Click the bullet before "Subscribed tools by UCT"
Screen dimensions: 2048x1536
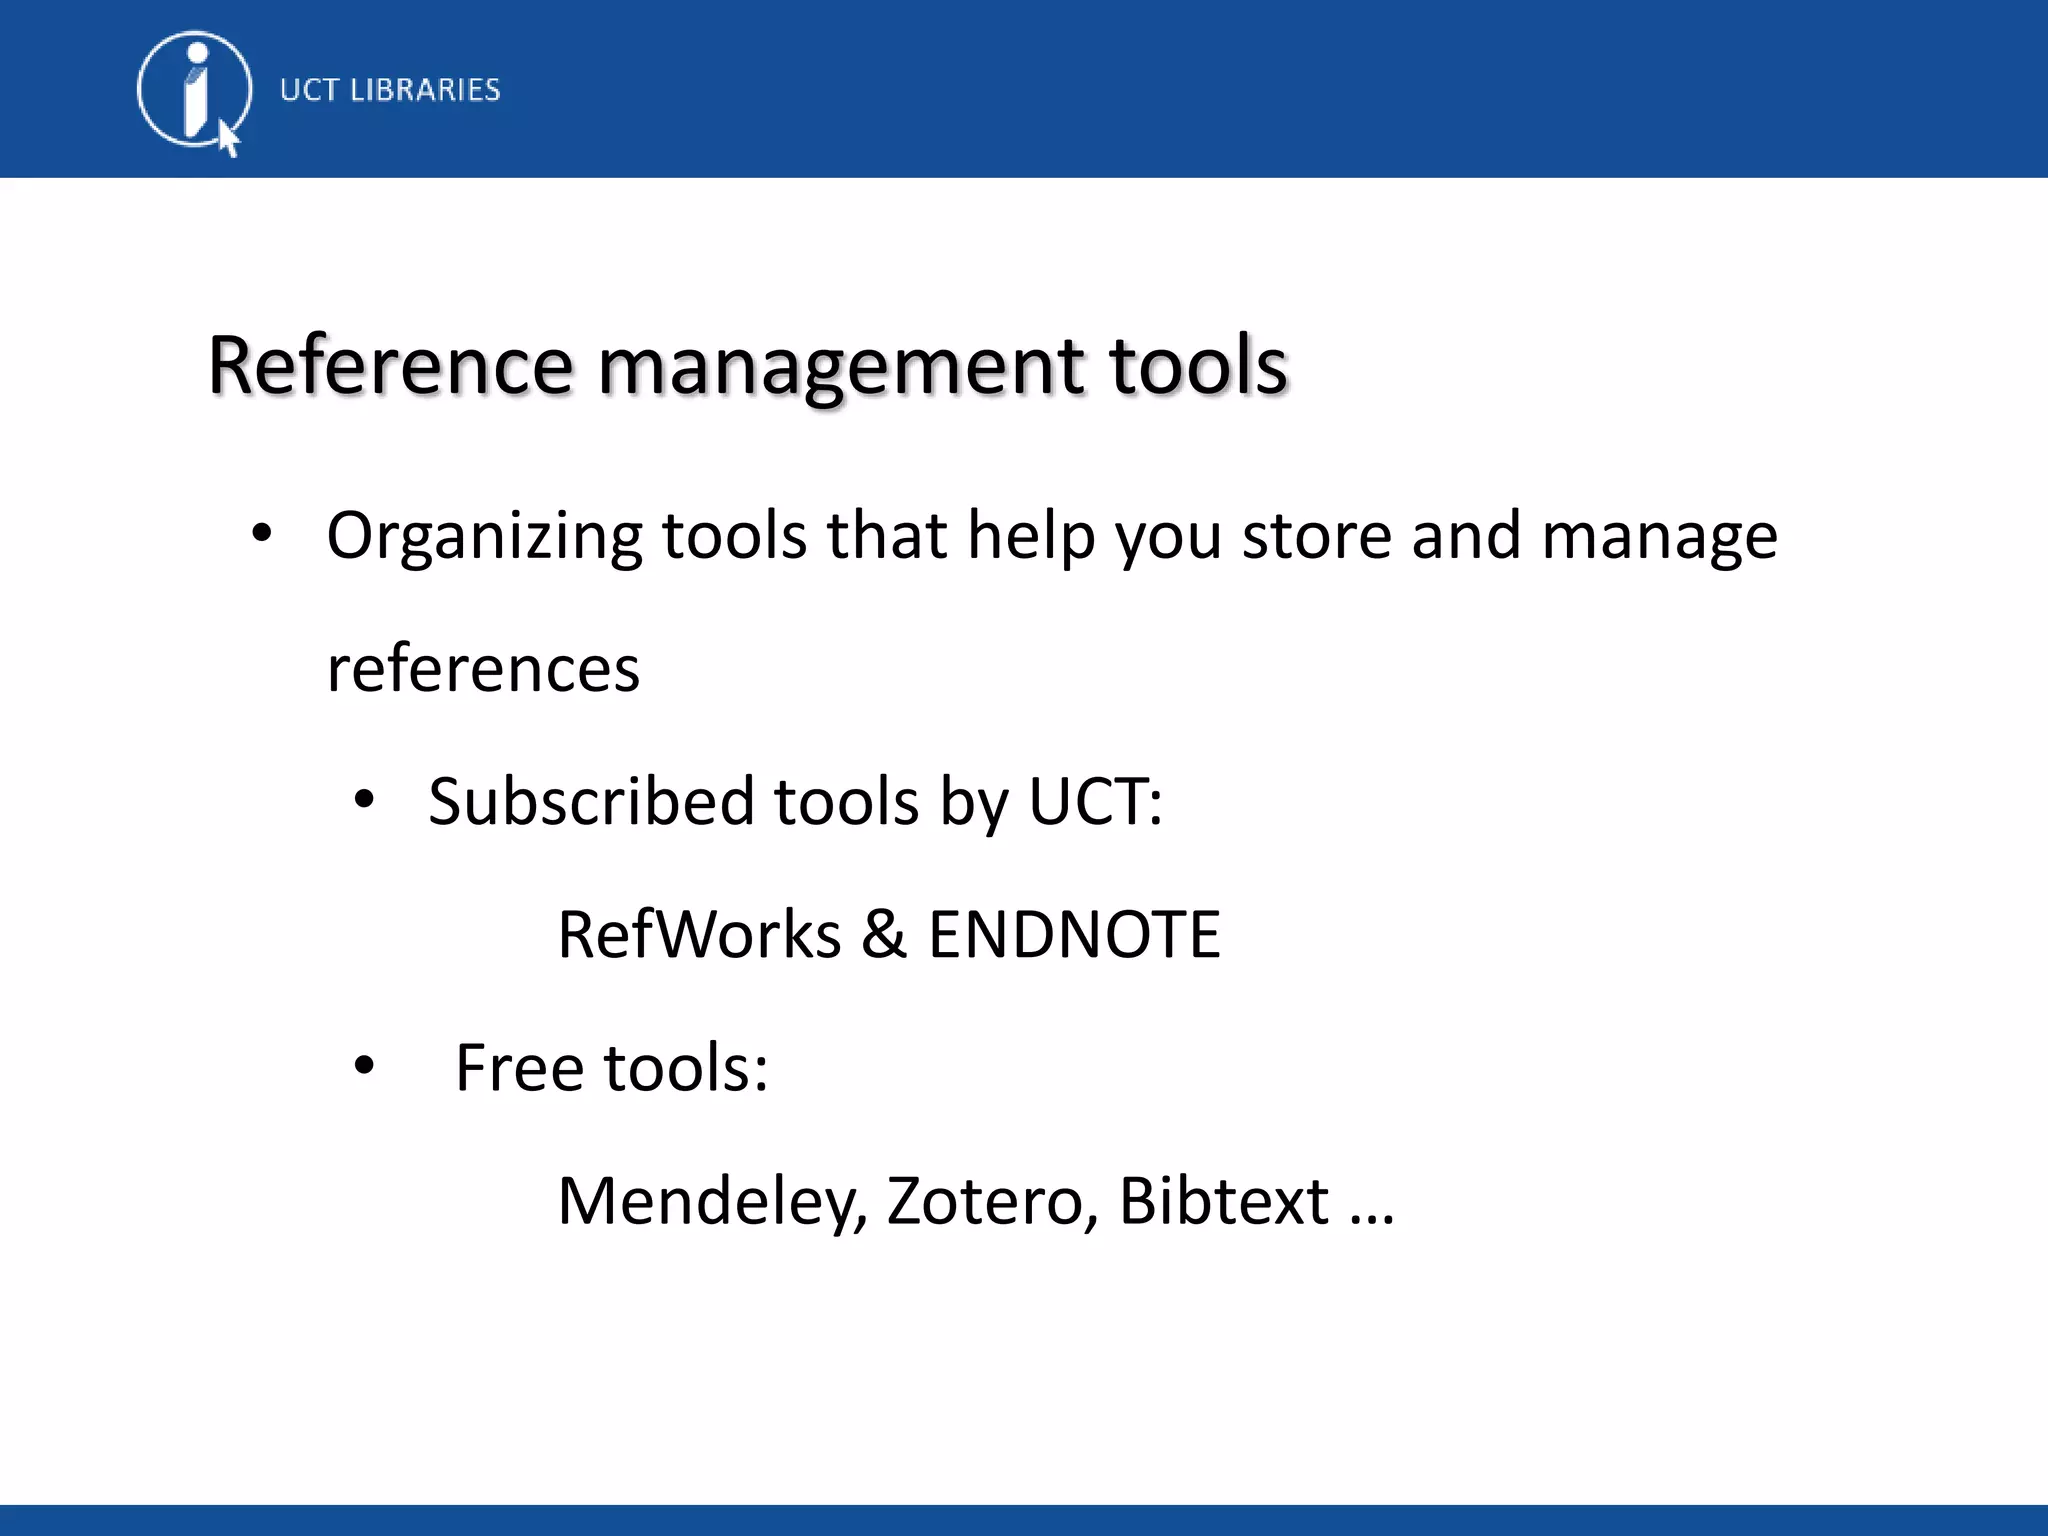pyautogui.click(x=364, y=800)
